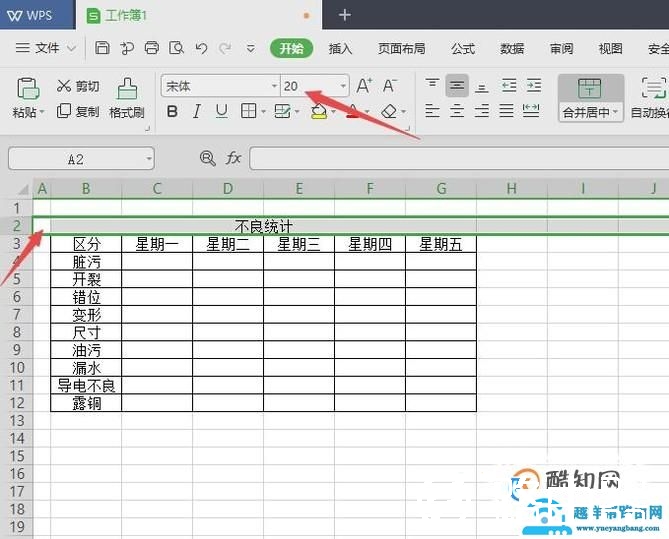Click the eraser clear icon

pos(389,112)
